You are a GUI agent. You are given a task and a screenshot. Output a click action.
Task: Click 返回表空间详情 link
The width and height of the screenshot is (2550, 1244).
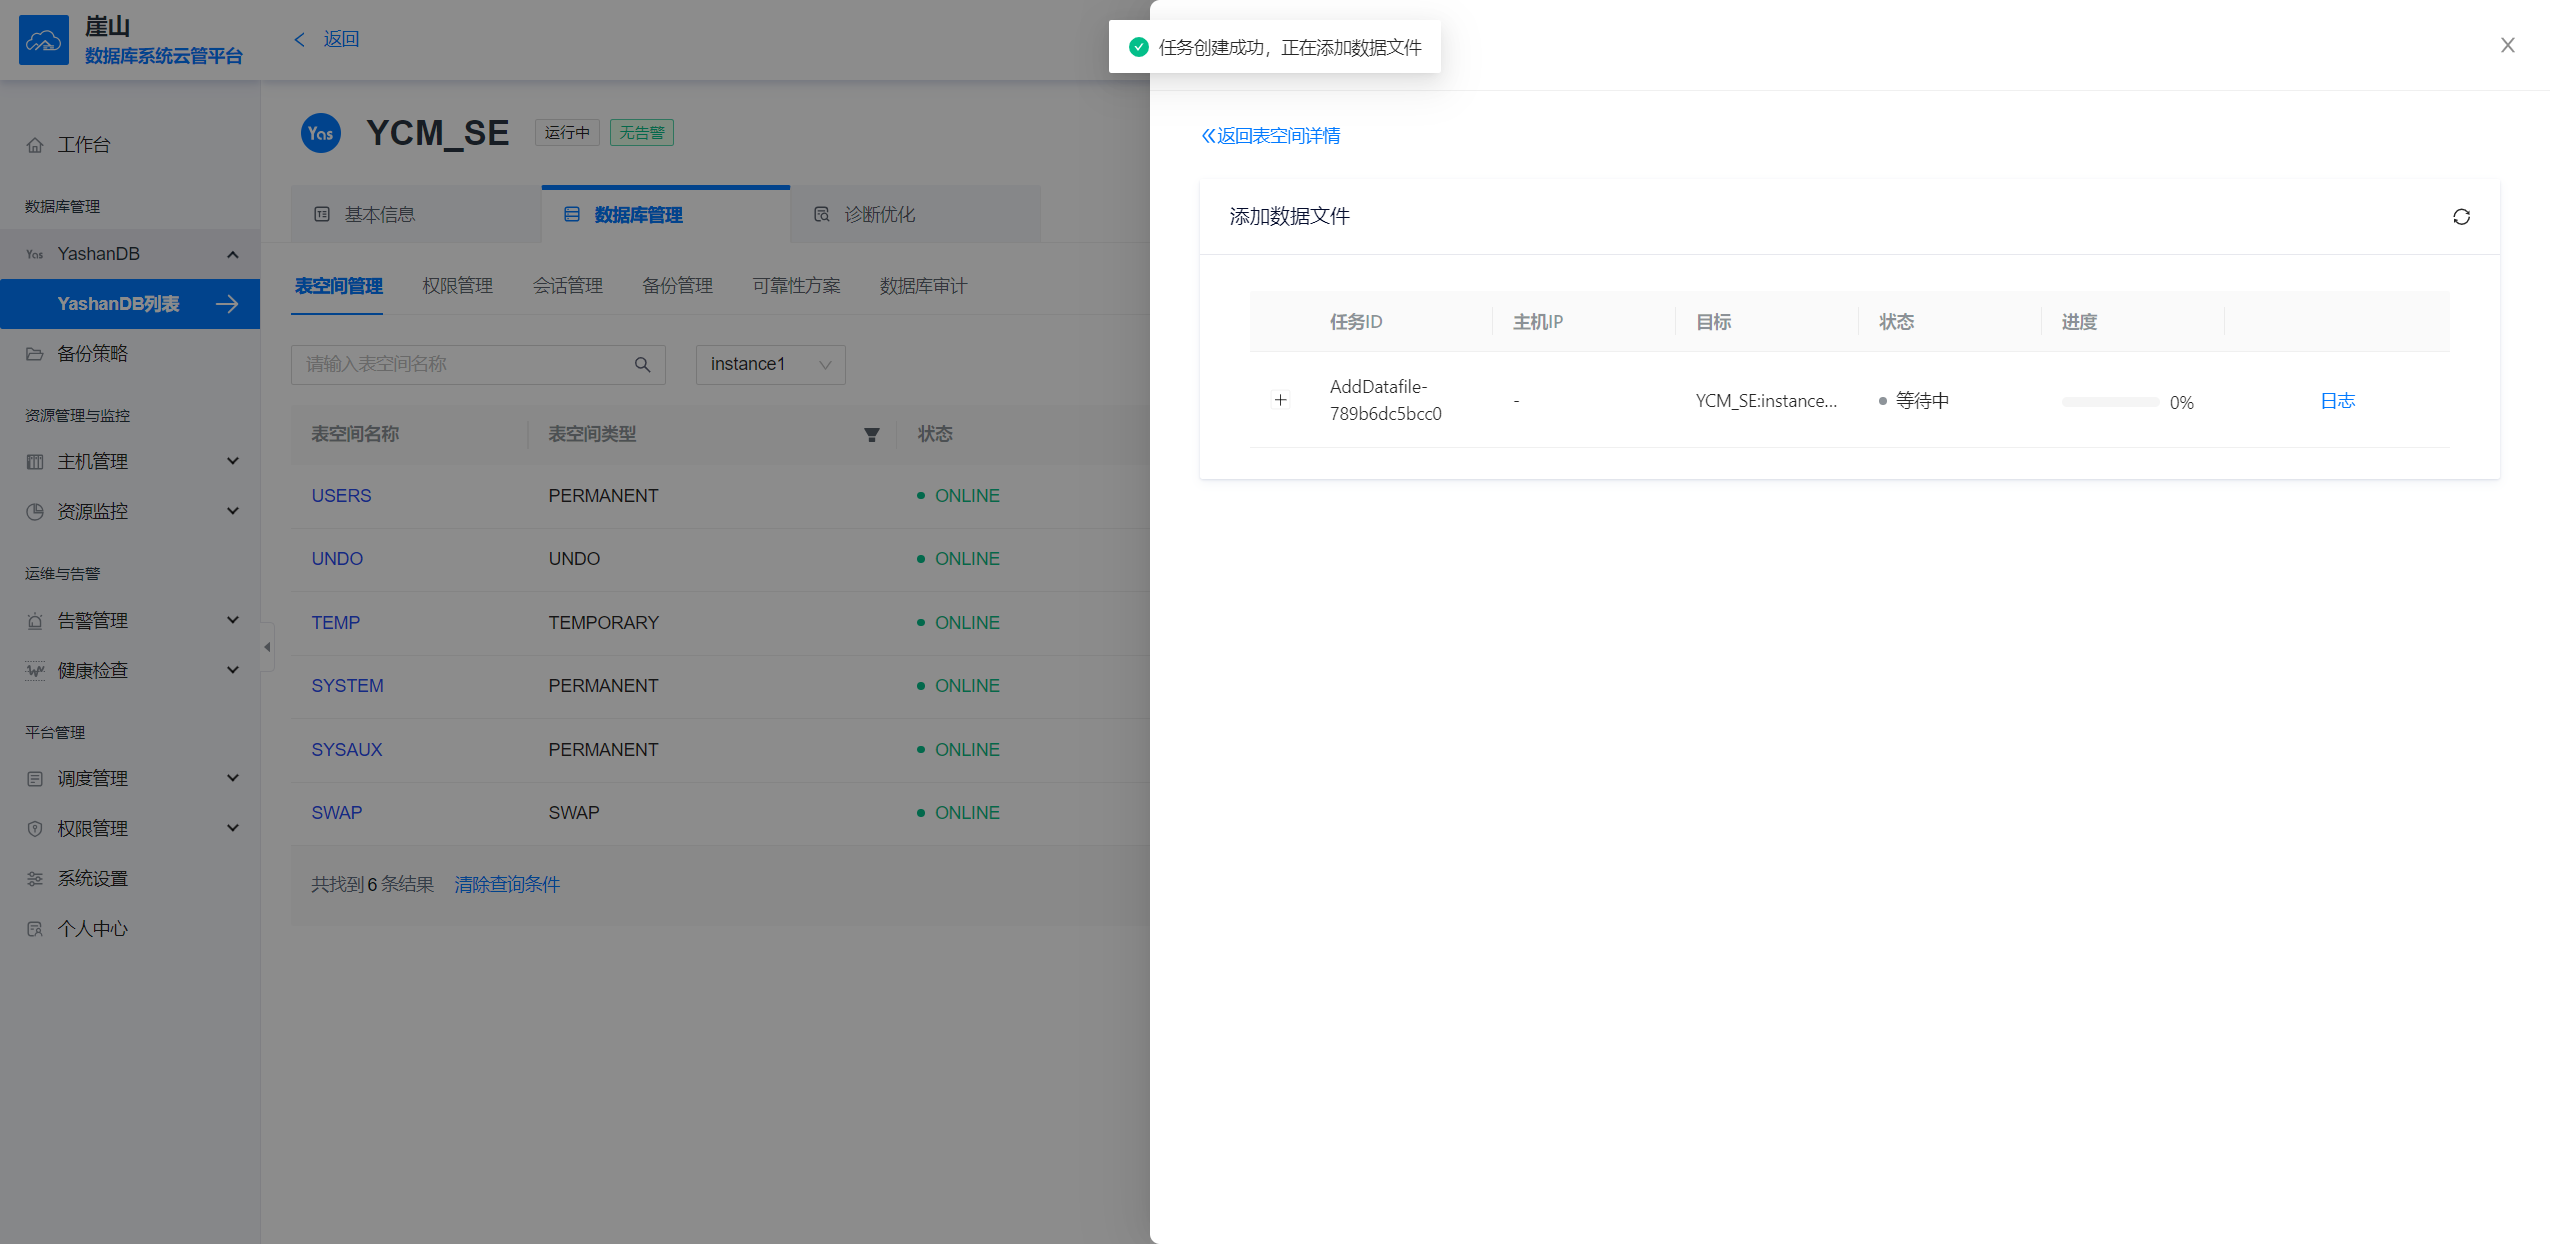pos(1270,136)
